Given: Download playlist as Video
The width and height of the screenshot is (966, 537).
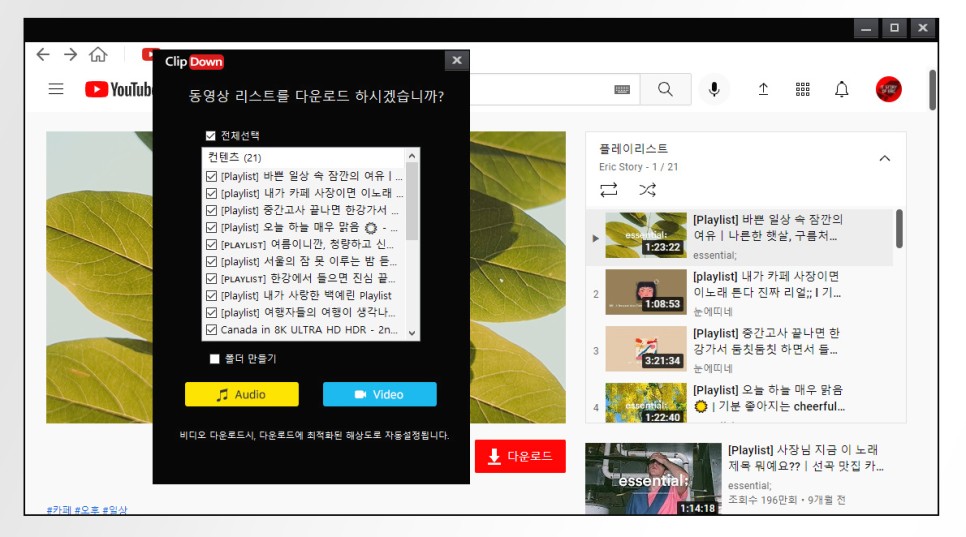Looking at the screenshot, I should 380,394.
